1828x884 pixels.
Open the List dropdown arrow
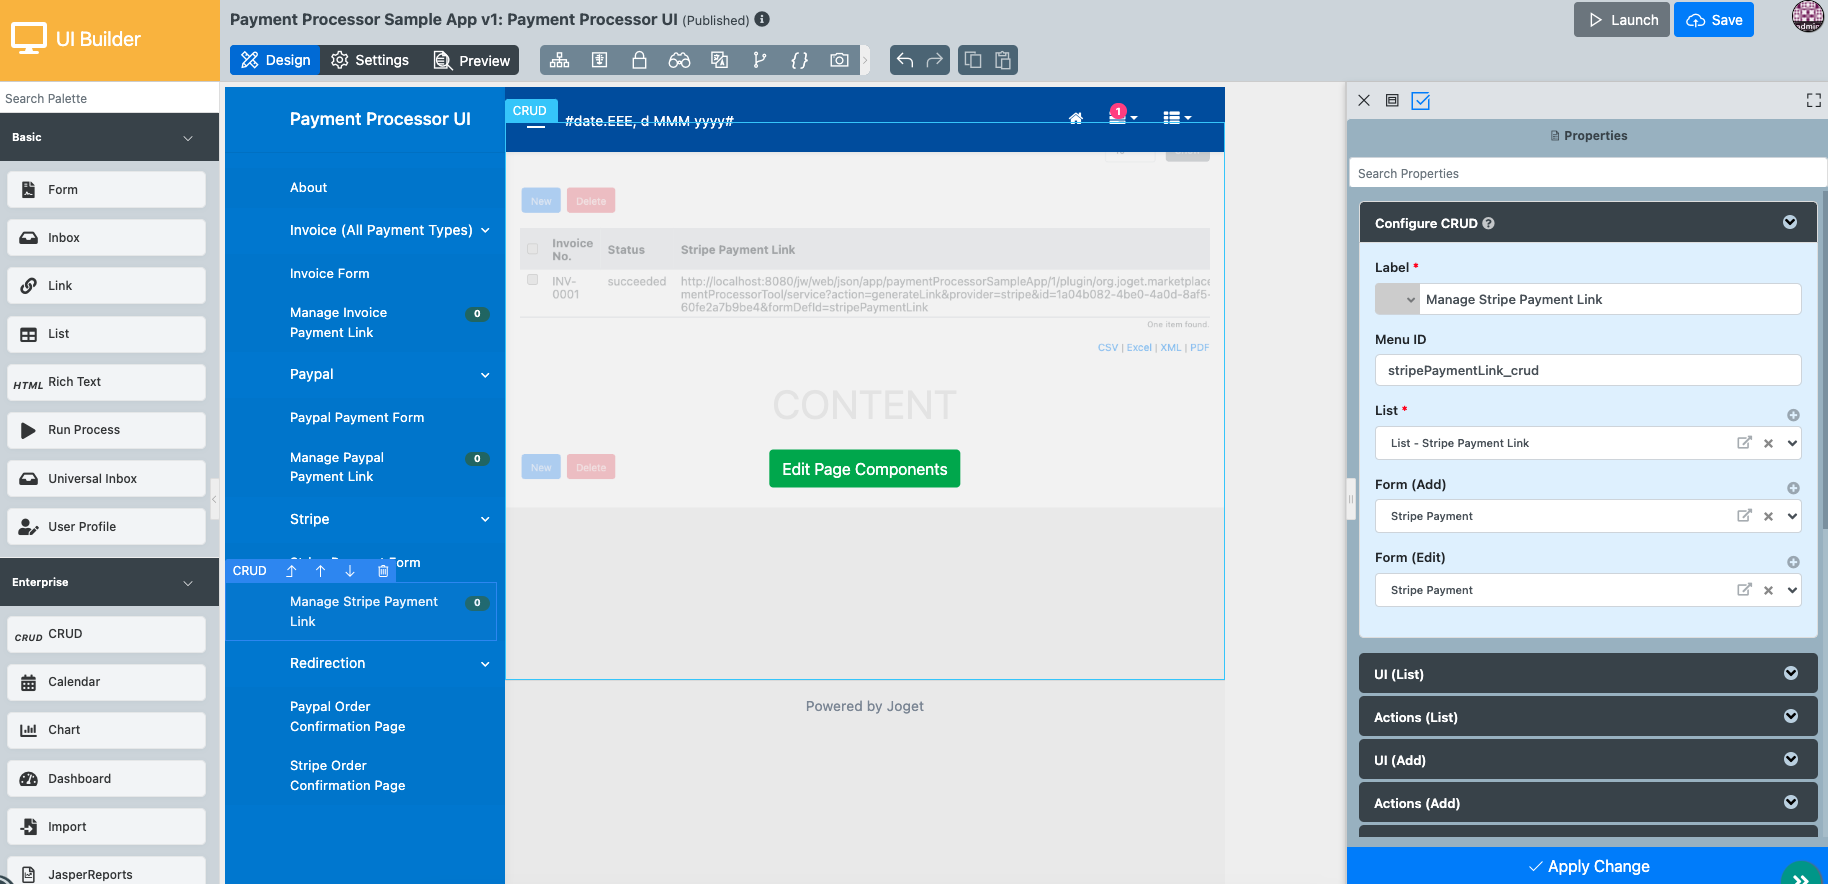pos(1792,443)
